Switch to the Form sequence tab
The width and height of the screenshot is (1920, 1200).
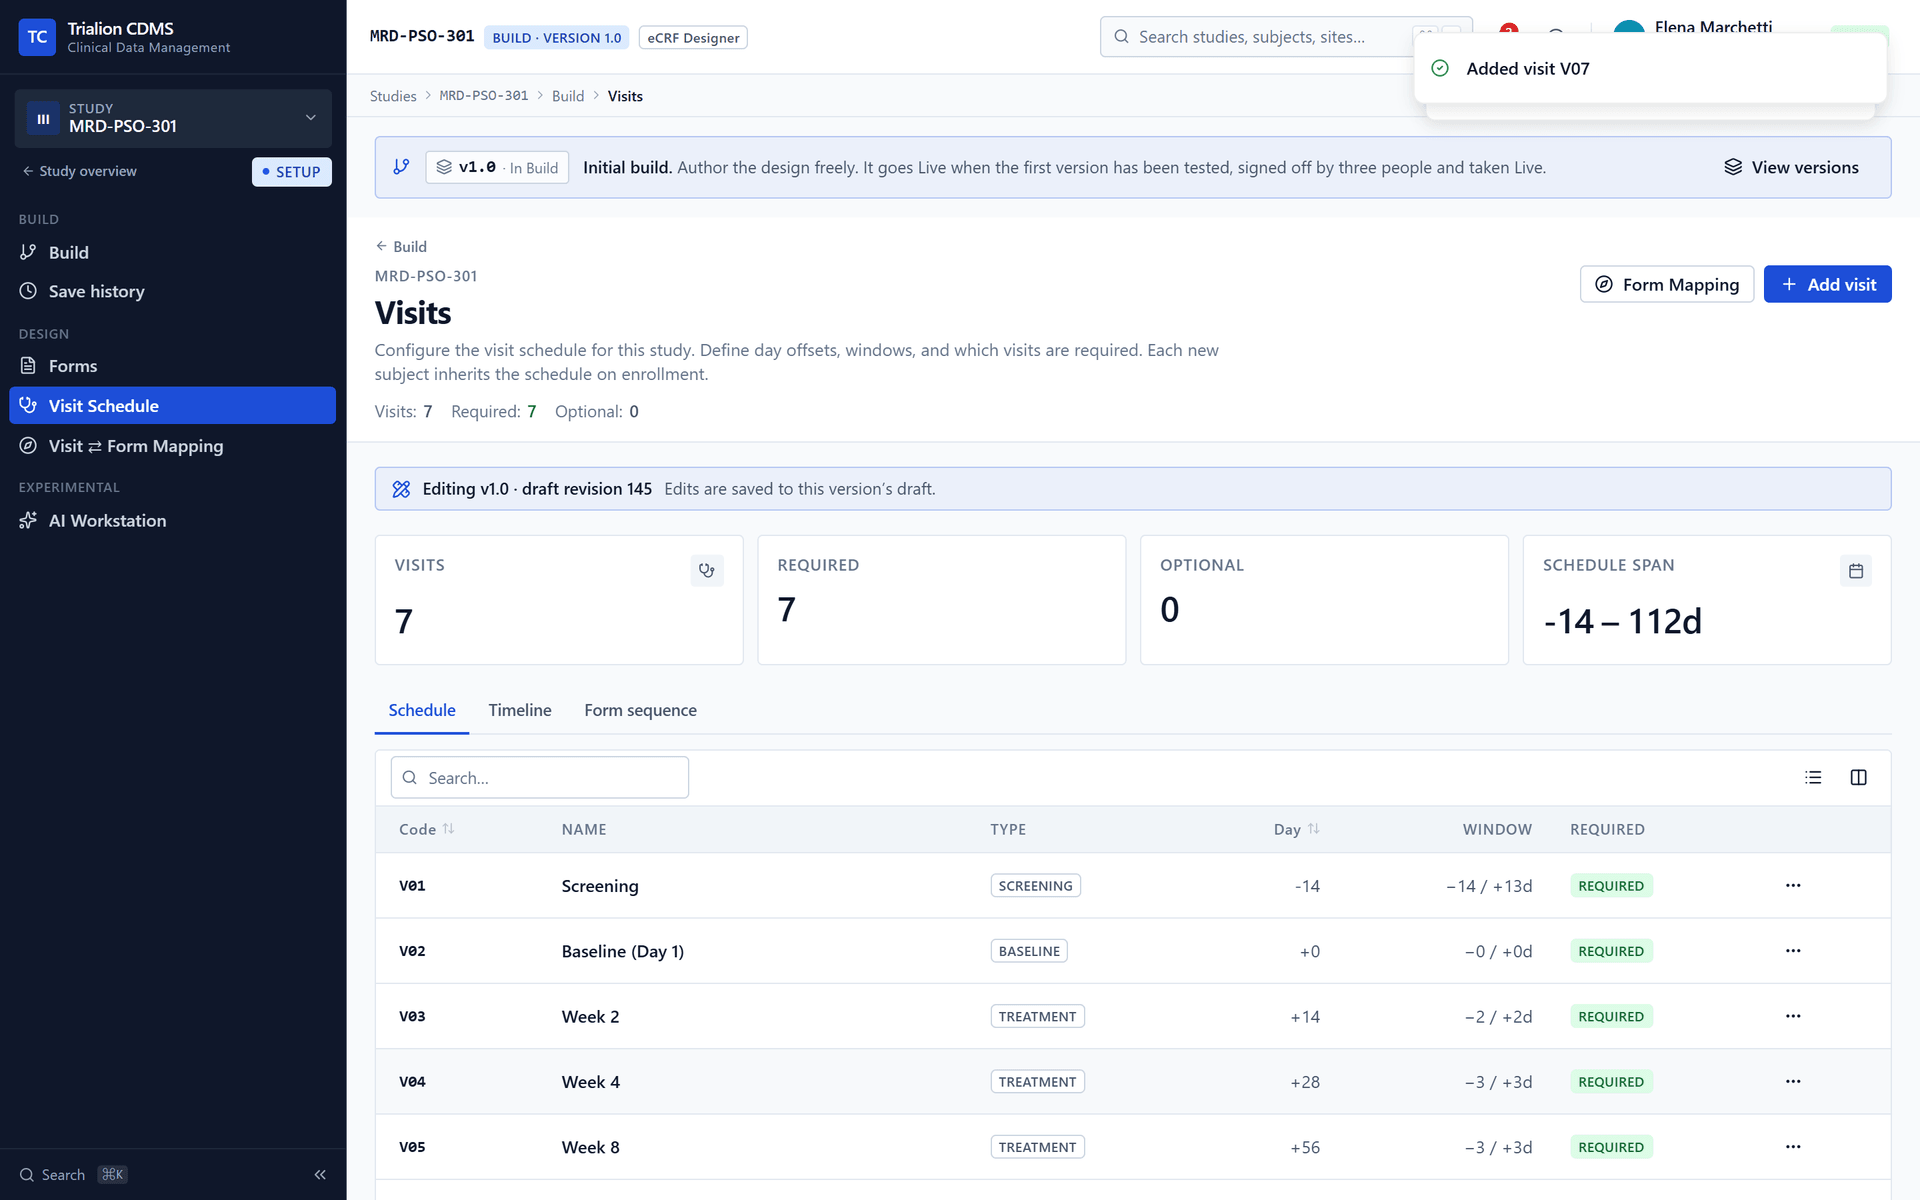coord(640,710)
